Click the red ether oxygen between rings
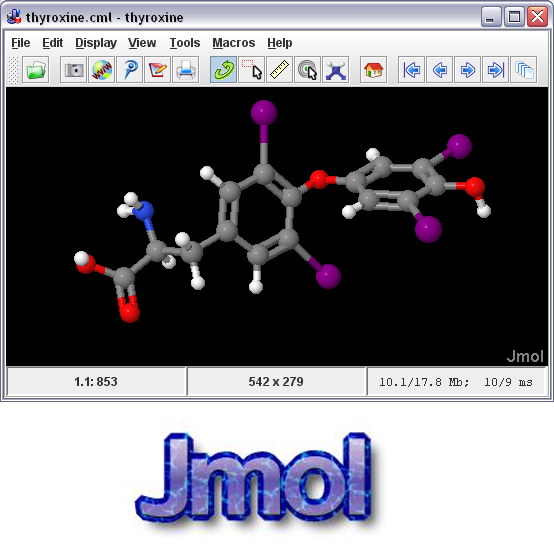554x554 pixels. (319, 179)
